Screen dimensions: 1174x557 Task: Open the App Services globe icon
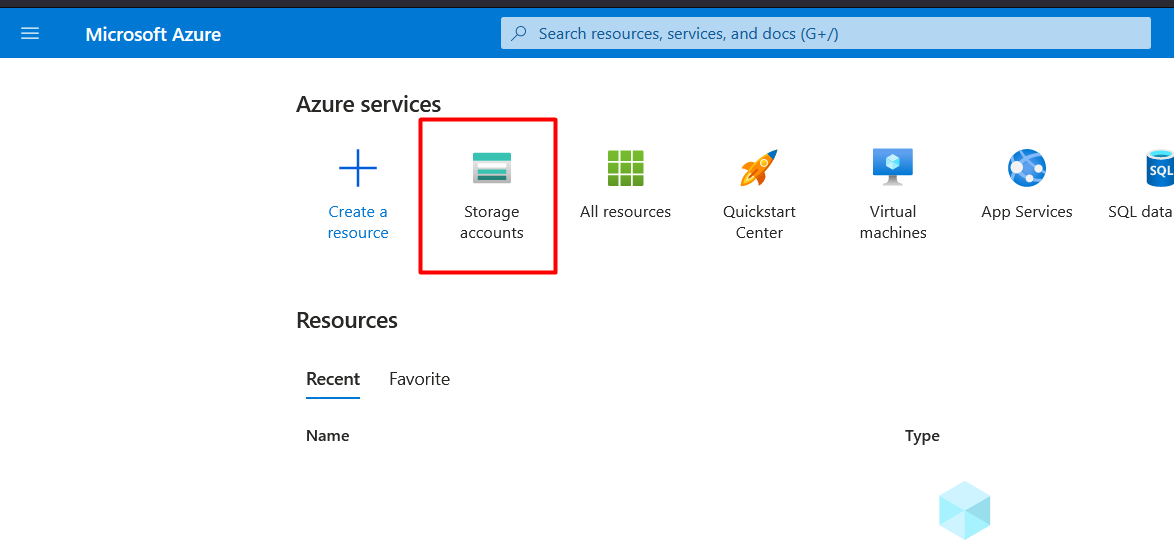pos(1027,168)
